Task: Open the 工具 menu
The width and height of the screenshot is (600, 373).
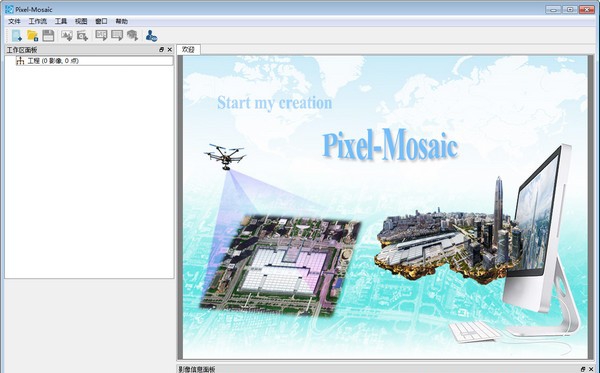Action: point(61,21)
